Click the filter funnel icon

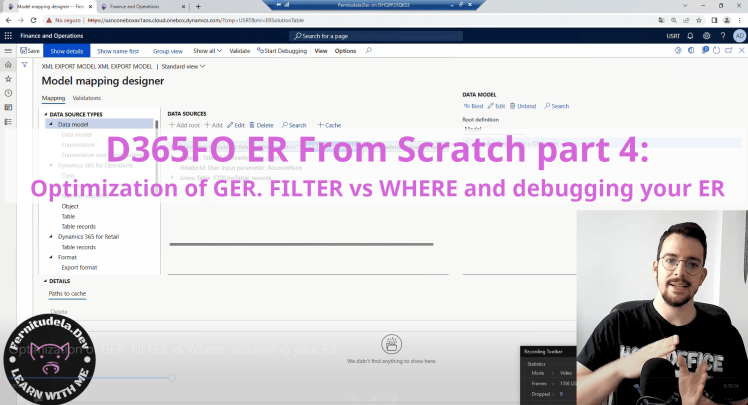click(x=25, y=65)
